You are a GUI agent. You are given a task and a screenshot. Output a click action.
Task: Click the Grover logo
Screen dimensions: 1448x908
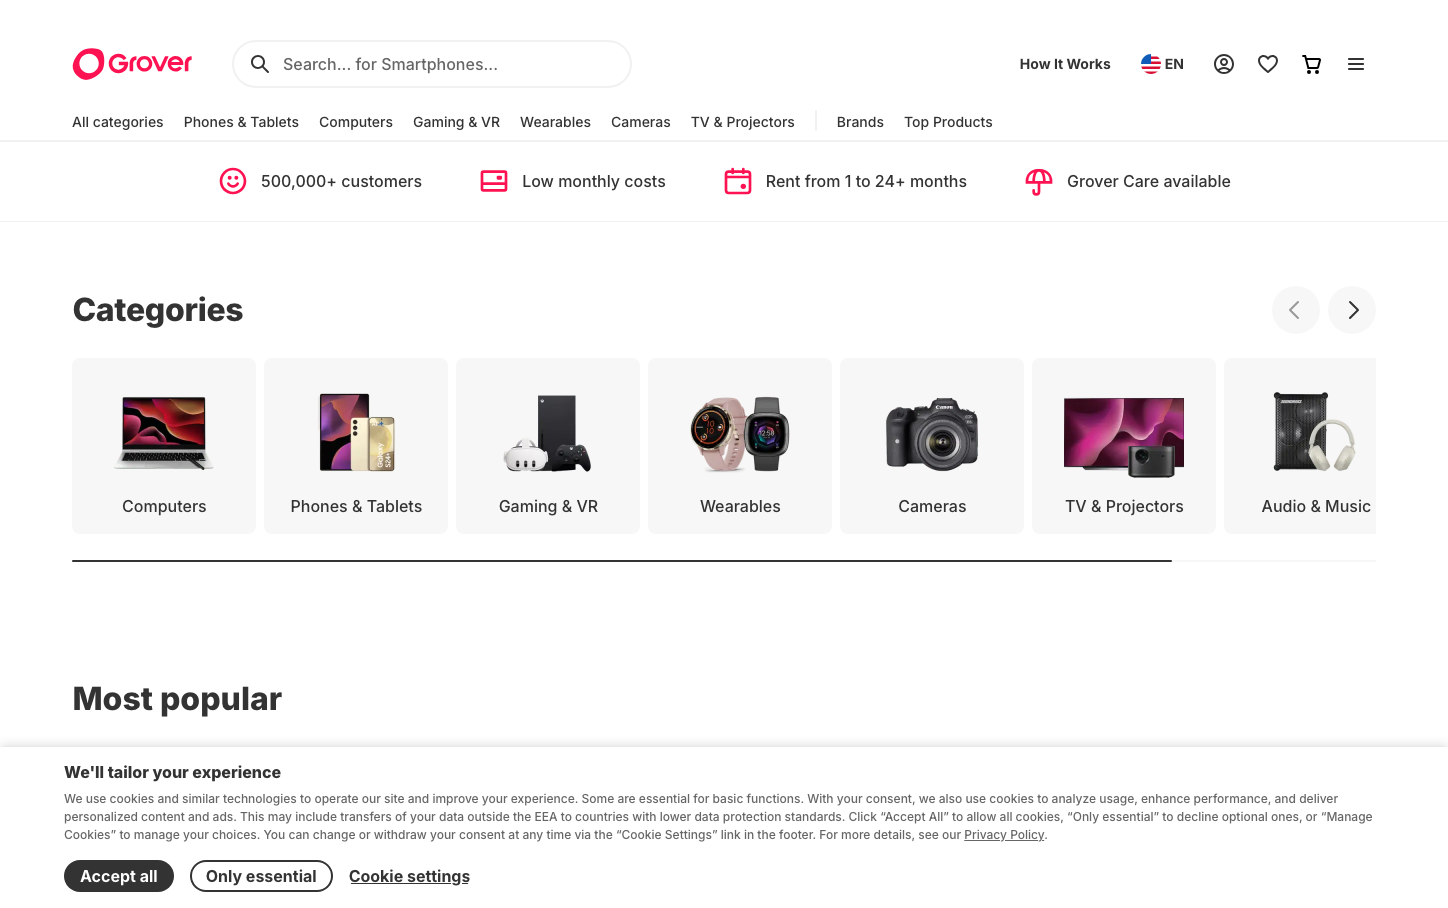[x=132, y=64]
